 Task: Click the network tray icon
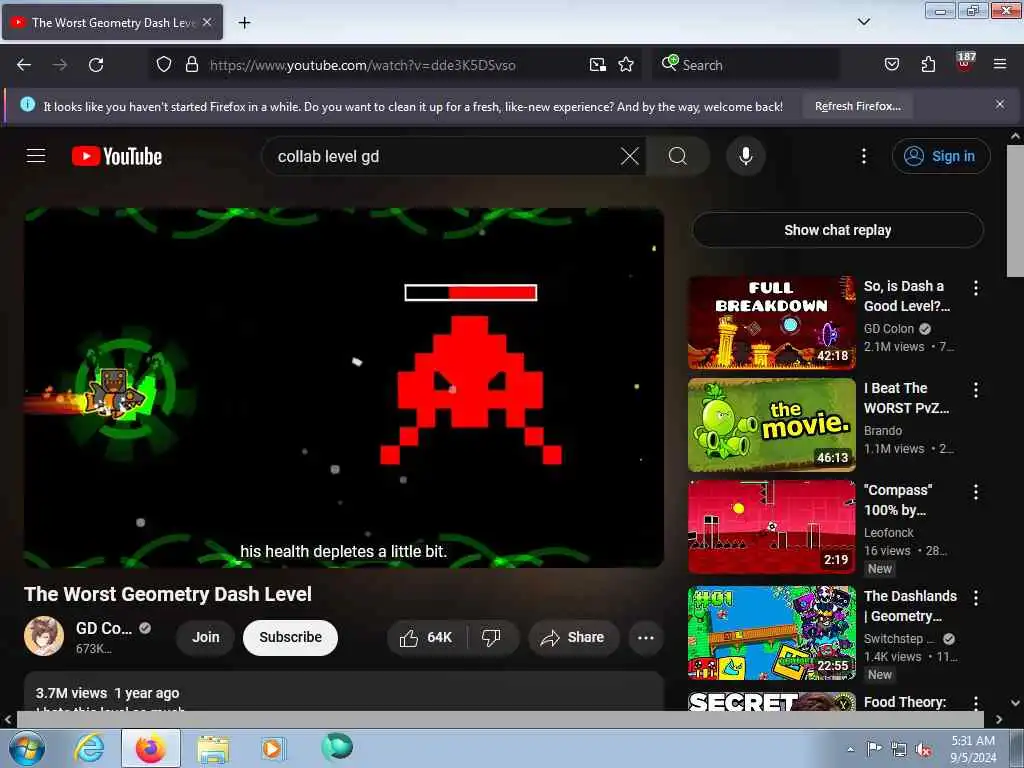coord(899,749)
